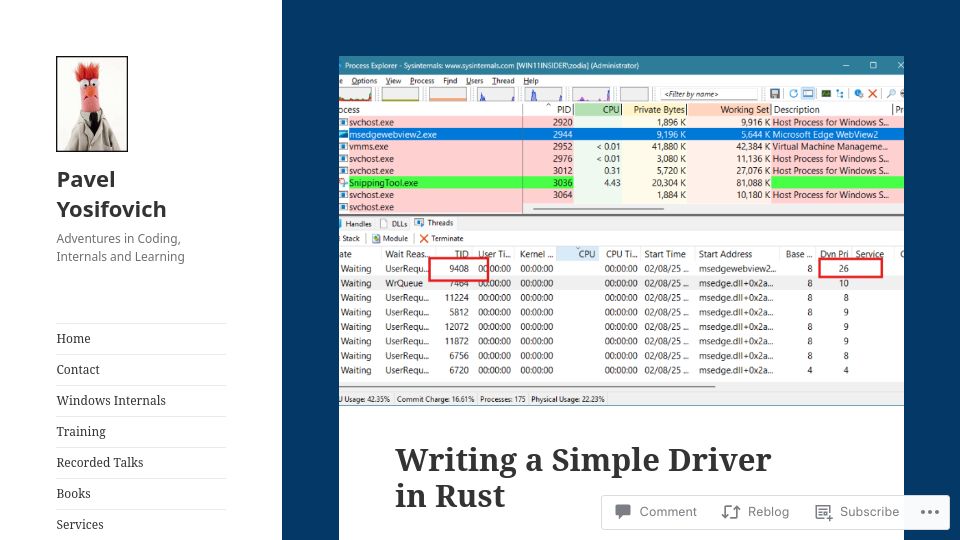The height and width of the screenshot is (540, 960).
Task: Click the Module button in threads toolbar
Action: [390, 238]
